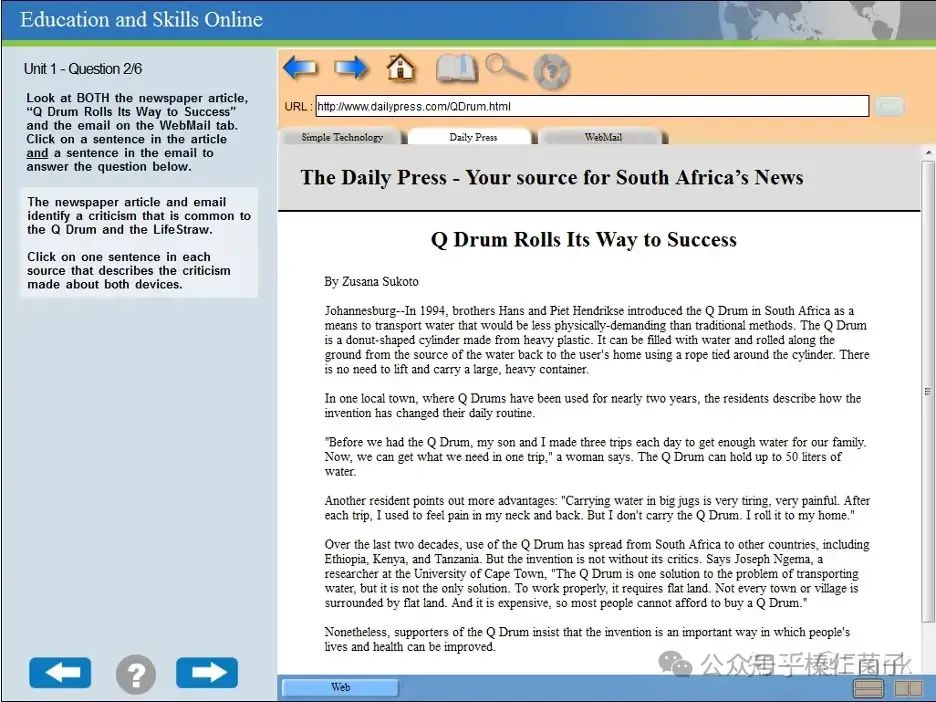The height and width of the screenshot is (702, 936).
Task: Click the scrollbar up arrow
Action: pos(928,153)
